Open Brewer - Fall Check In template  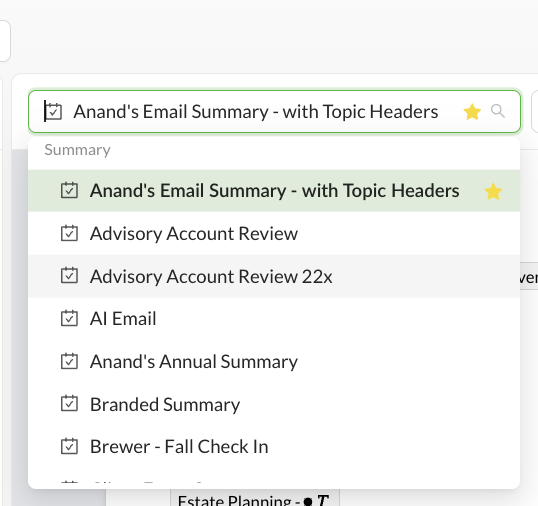[x=274, y=447]
